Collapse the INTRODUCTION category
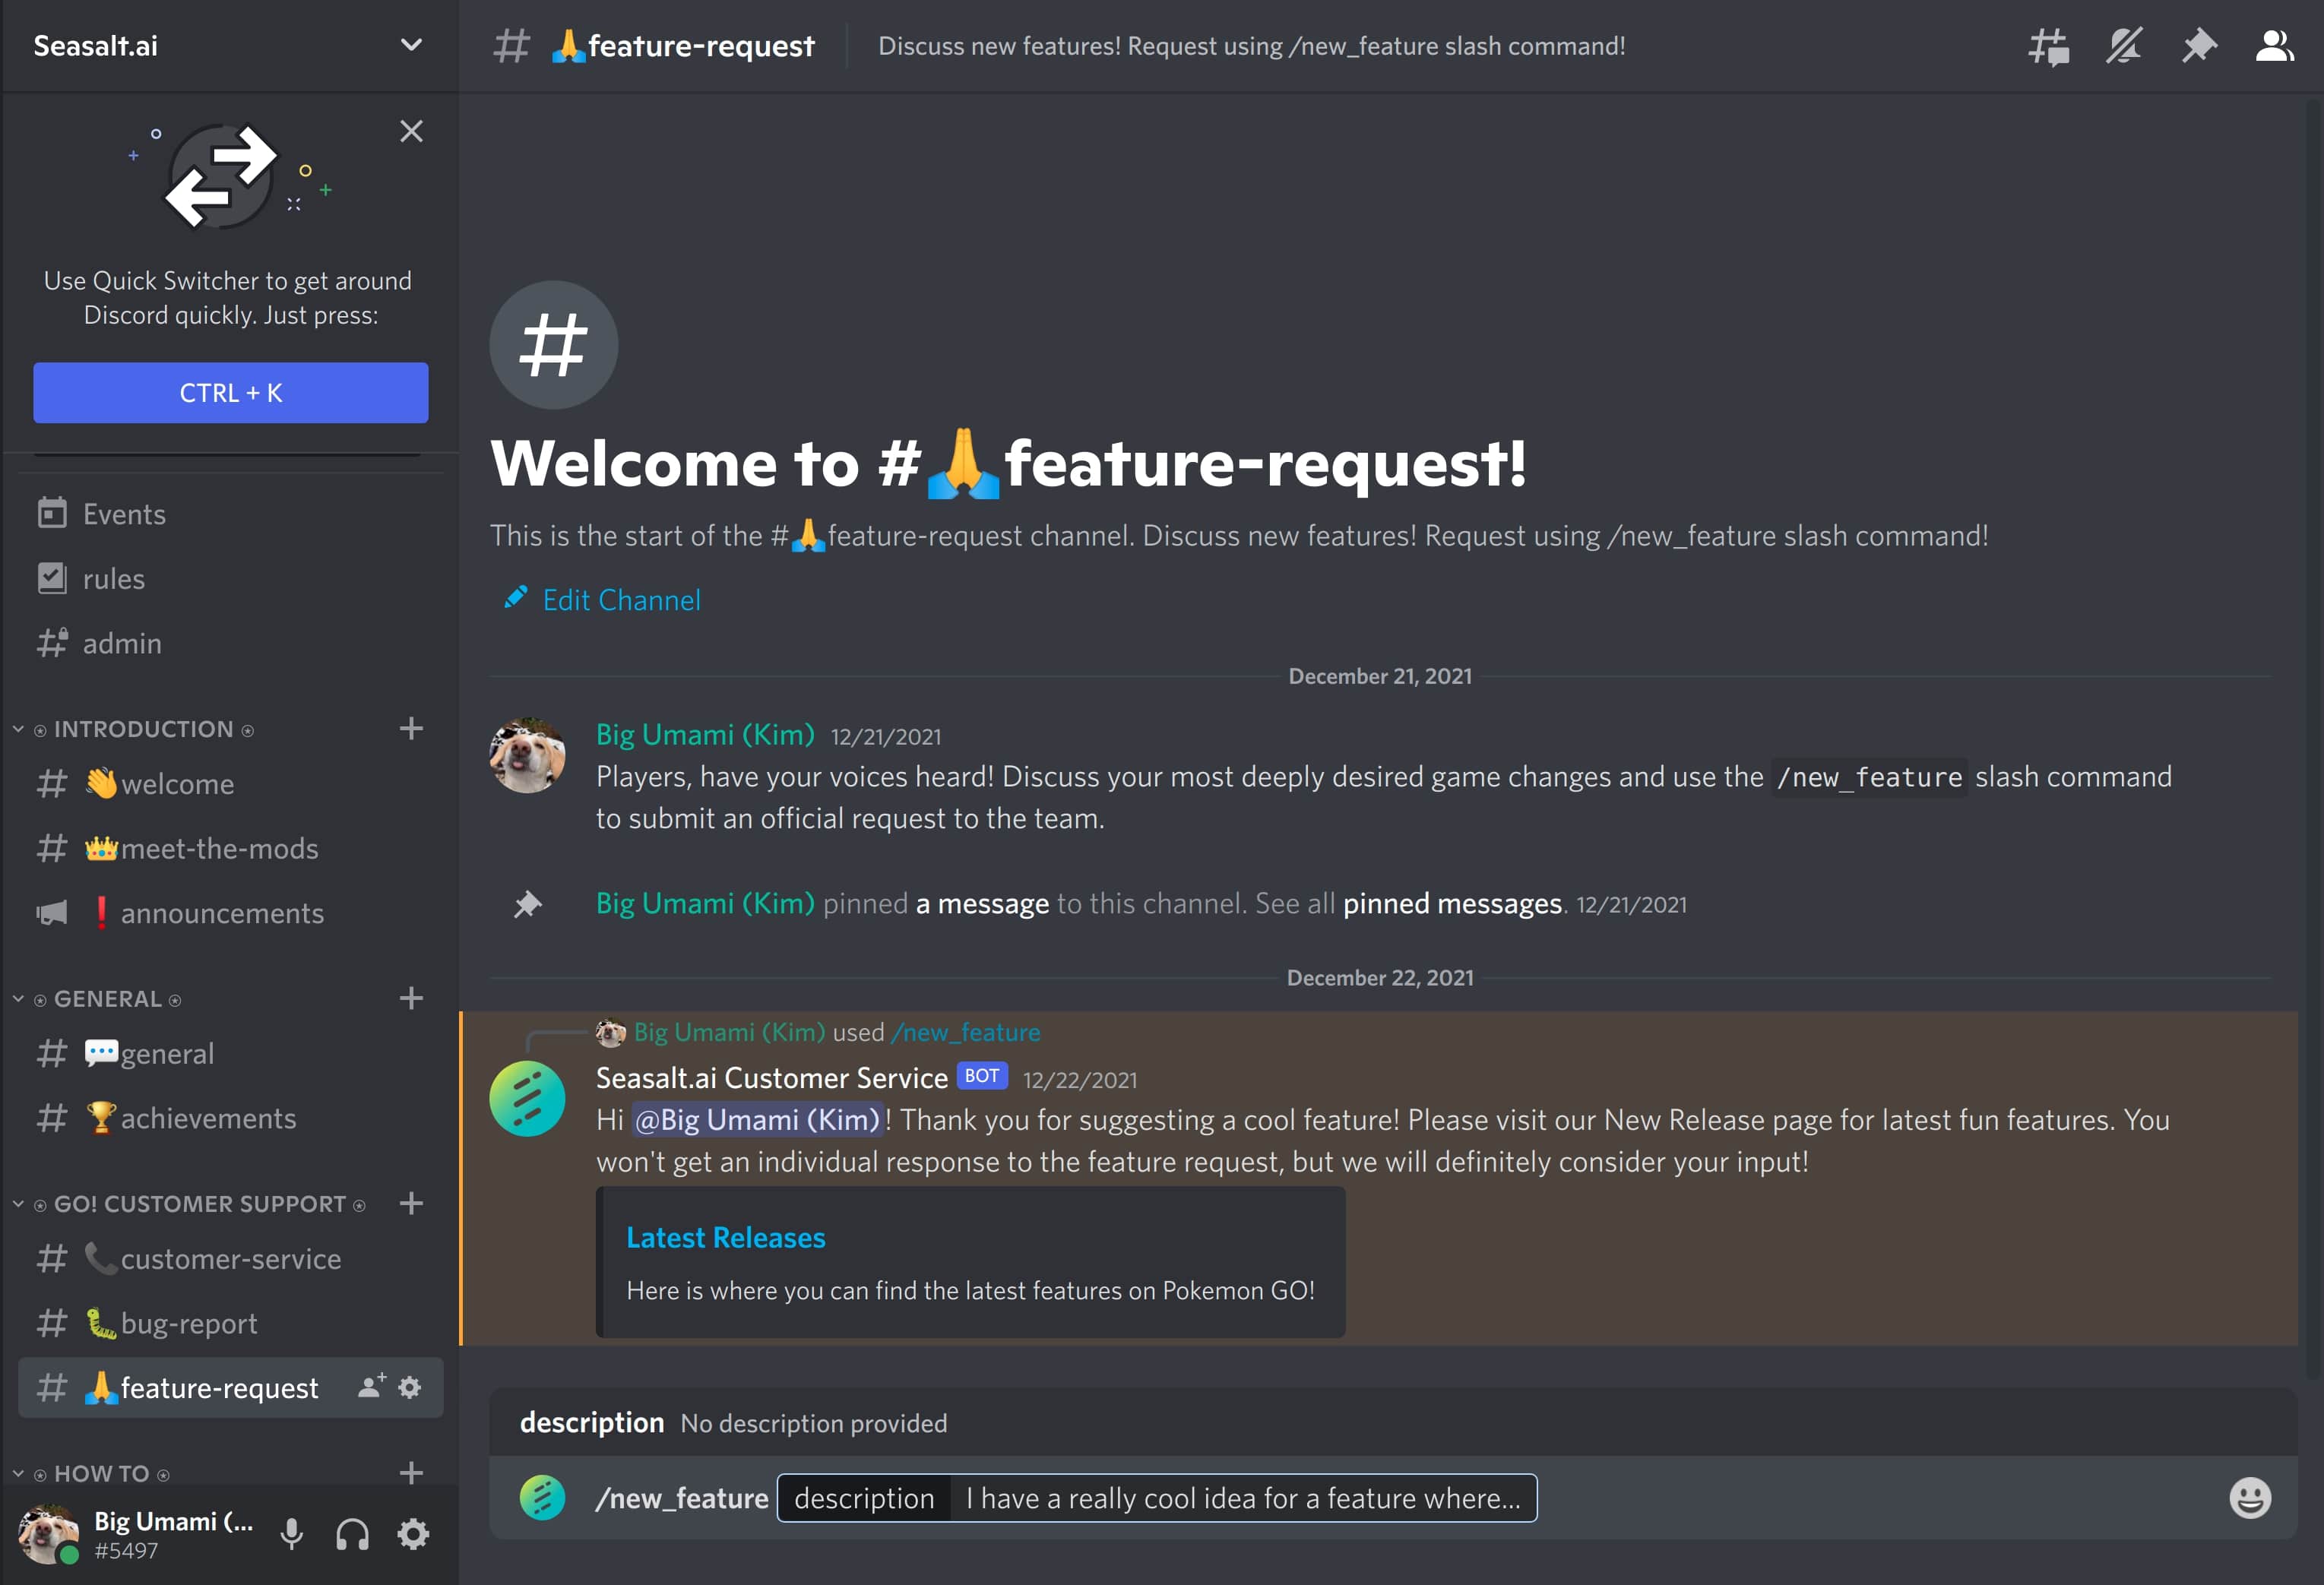Screen dimensions: 2324x1585 point(17,728)
